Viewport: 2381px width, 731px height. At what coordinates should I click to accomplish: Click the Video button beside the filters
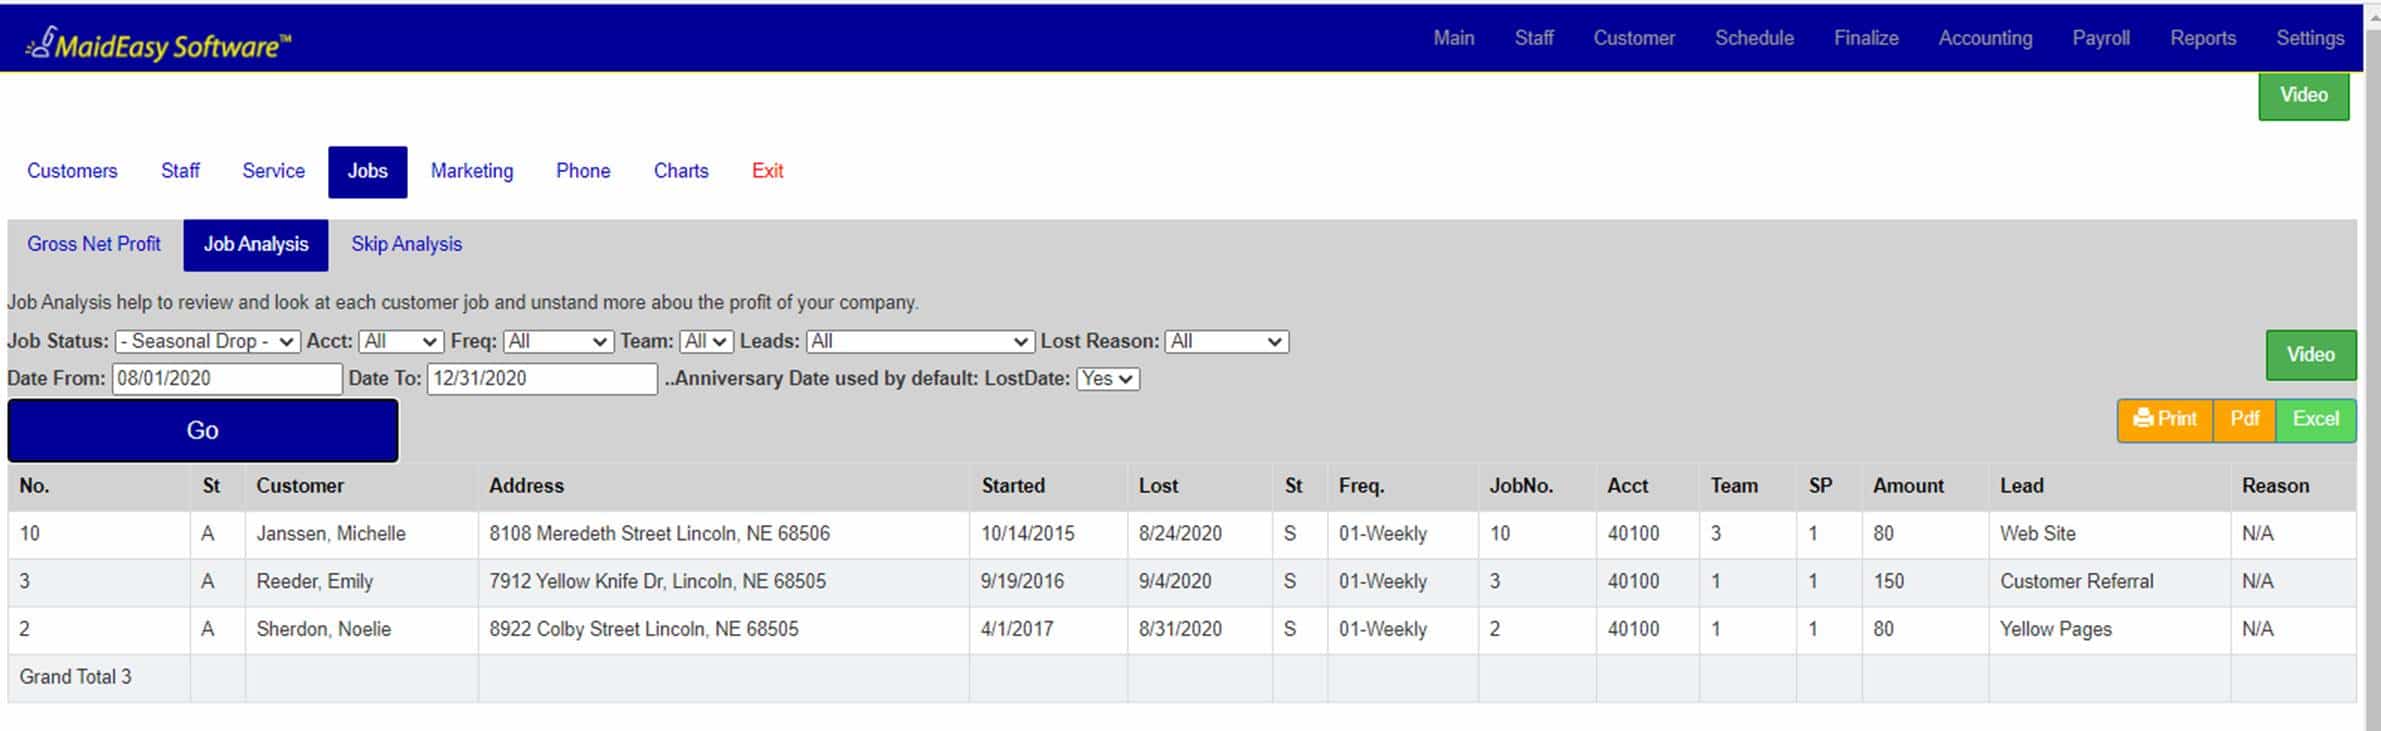(2311, 355)
